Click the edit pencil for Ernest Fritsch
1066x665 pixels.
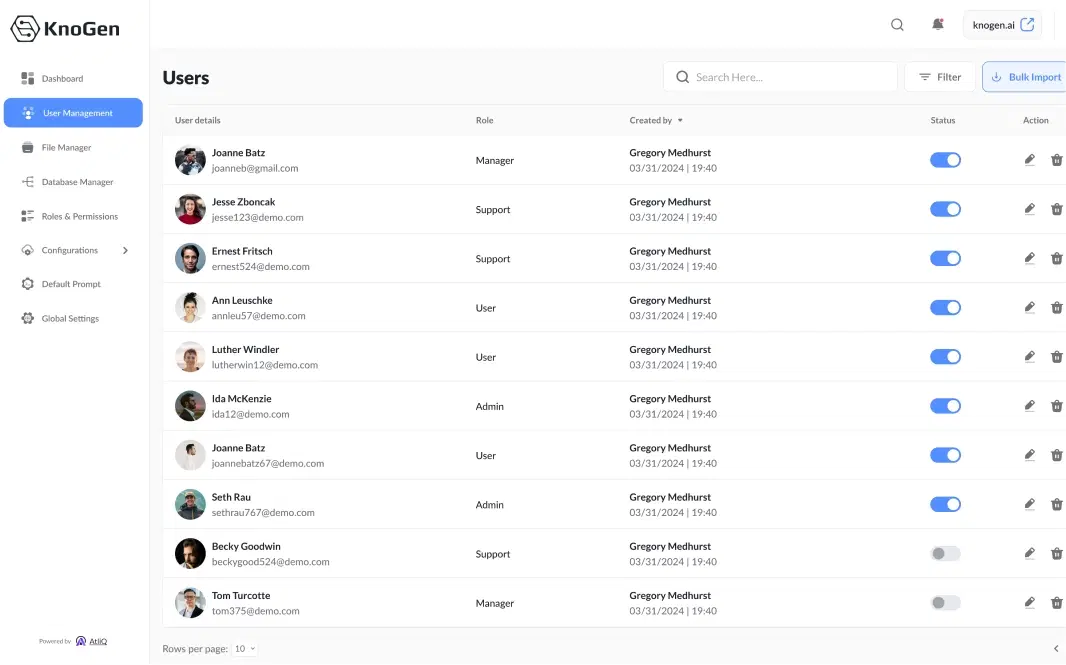pos(1030,258)
